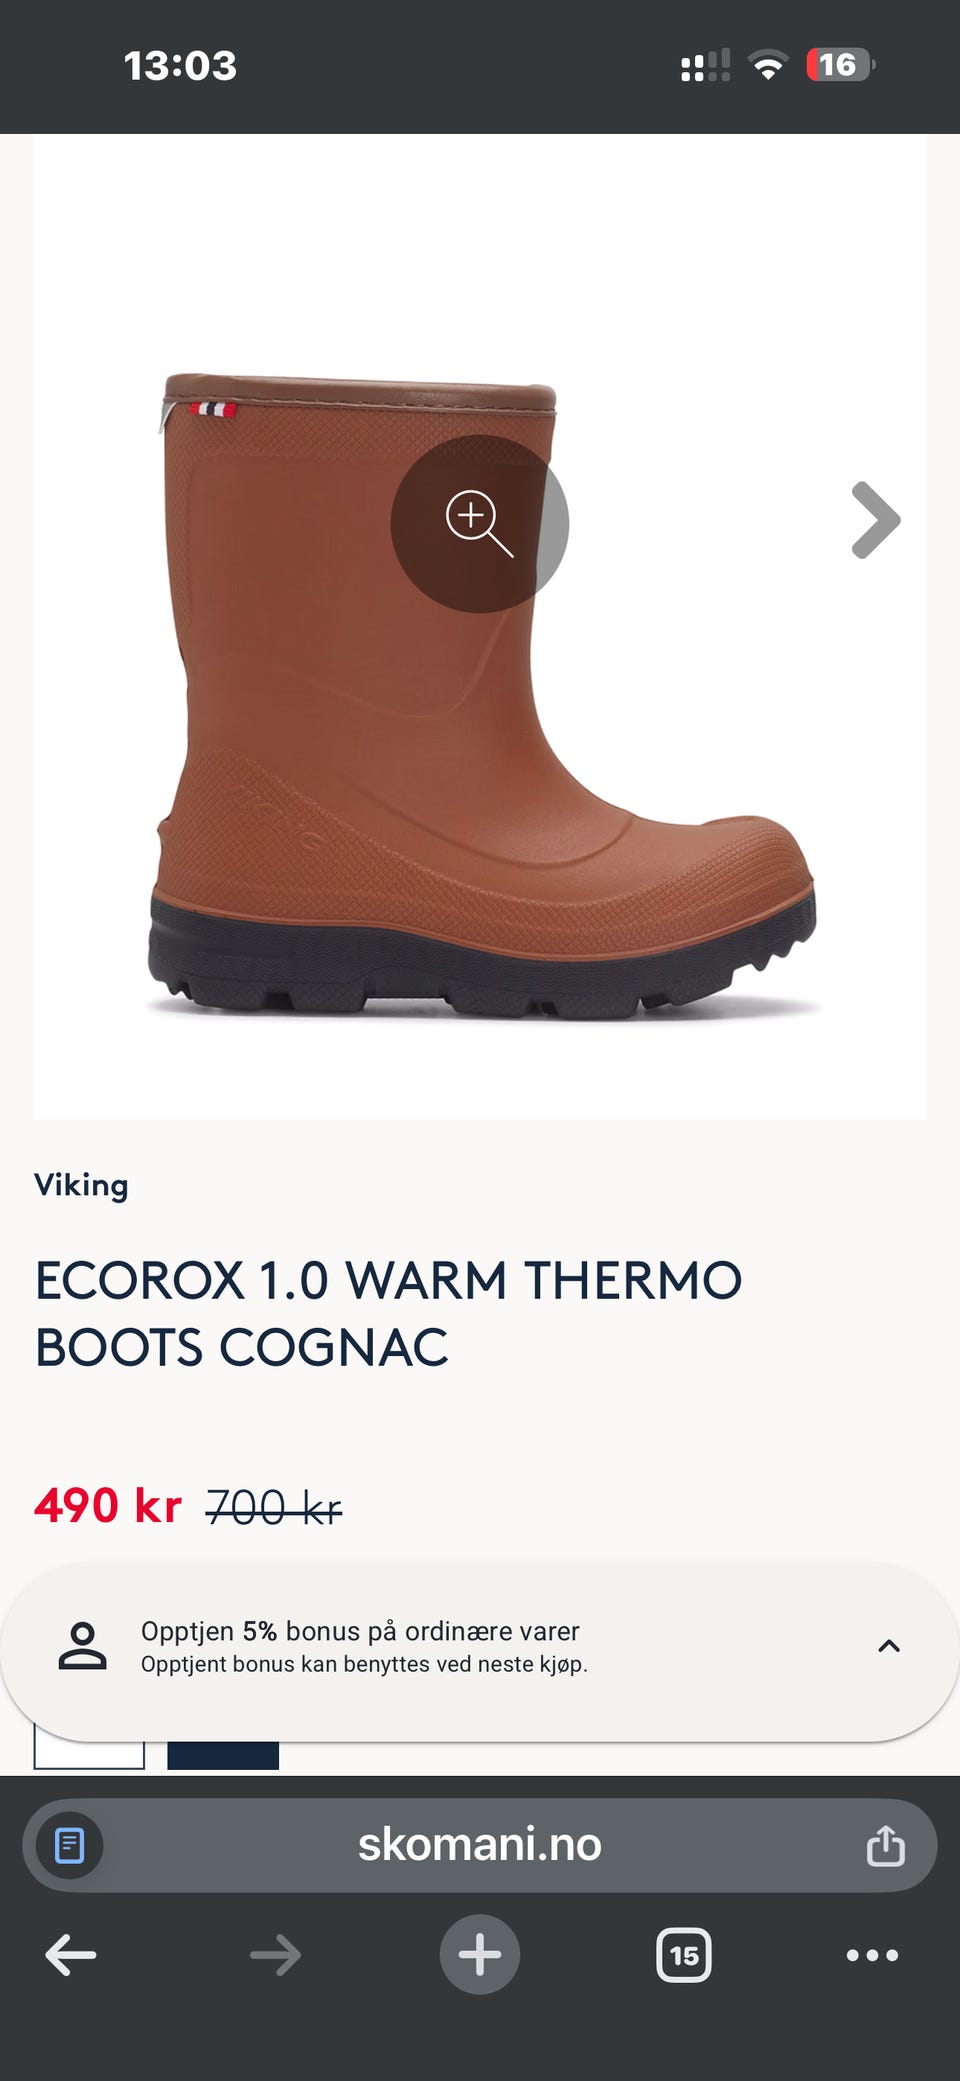The height and width of the screenshot is (2081, 960).
Task: Tap the battery indicator in status bar
Action: click(840, 65)
